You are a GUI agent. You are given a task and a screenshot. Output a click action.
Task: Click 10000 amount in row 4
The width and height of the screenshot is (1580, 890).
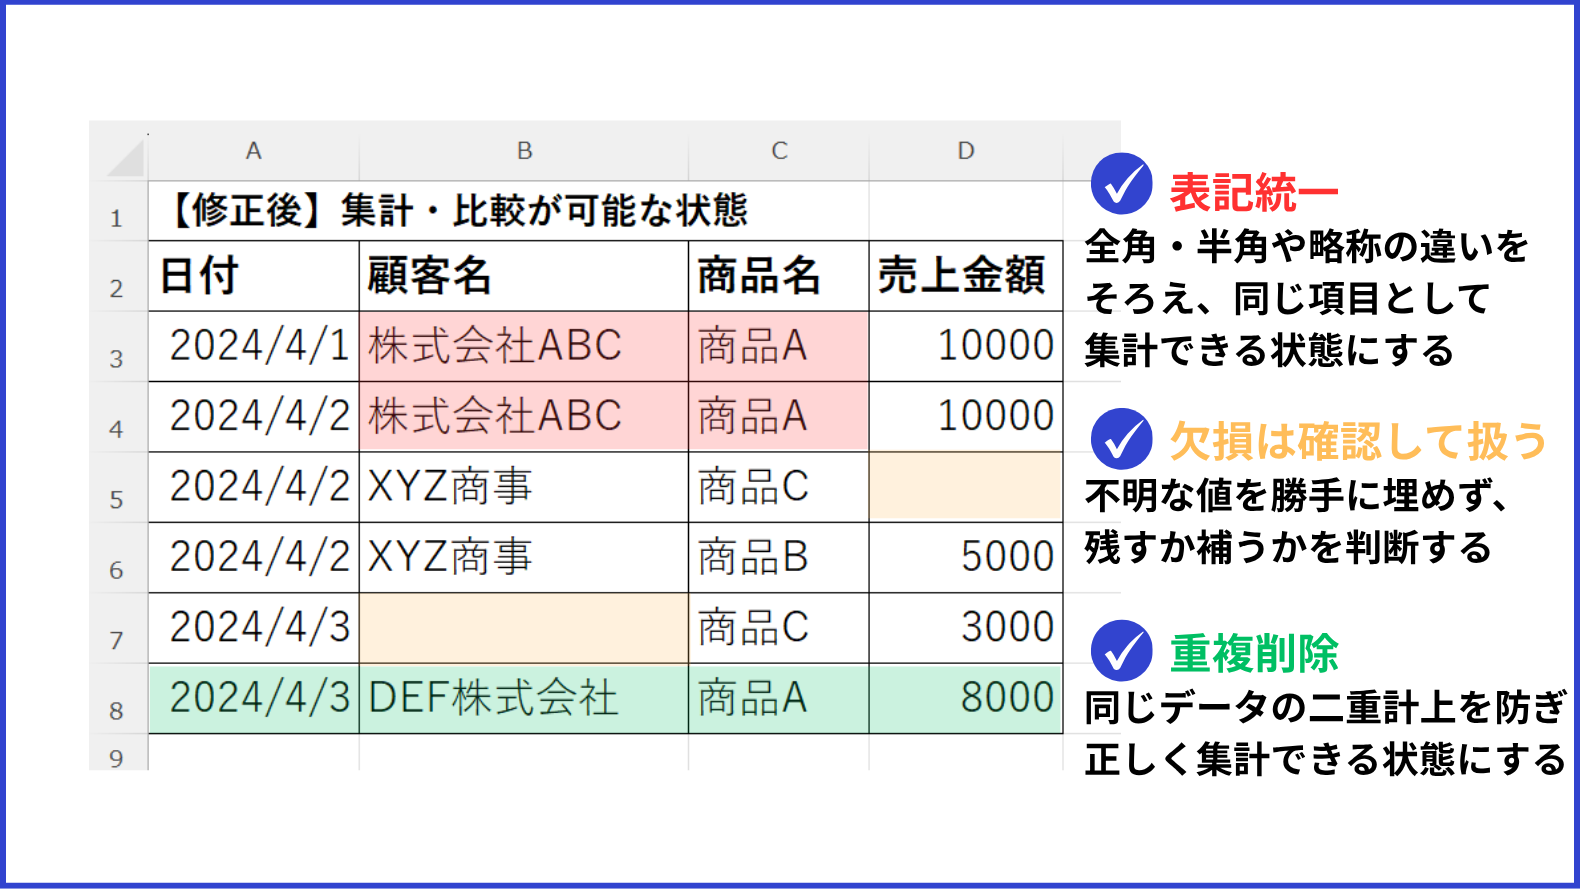[x=966, y=417]
